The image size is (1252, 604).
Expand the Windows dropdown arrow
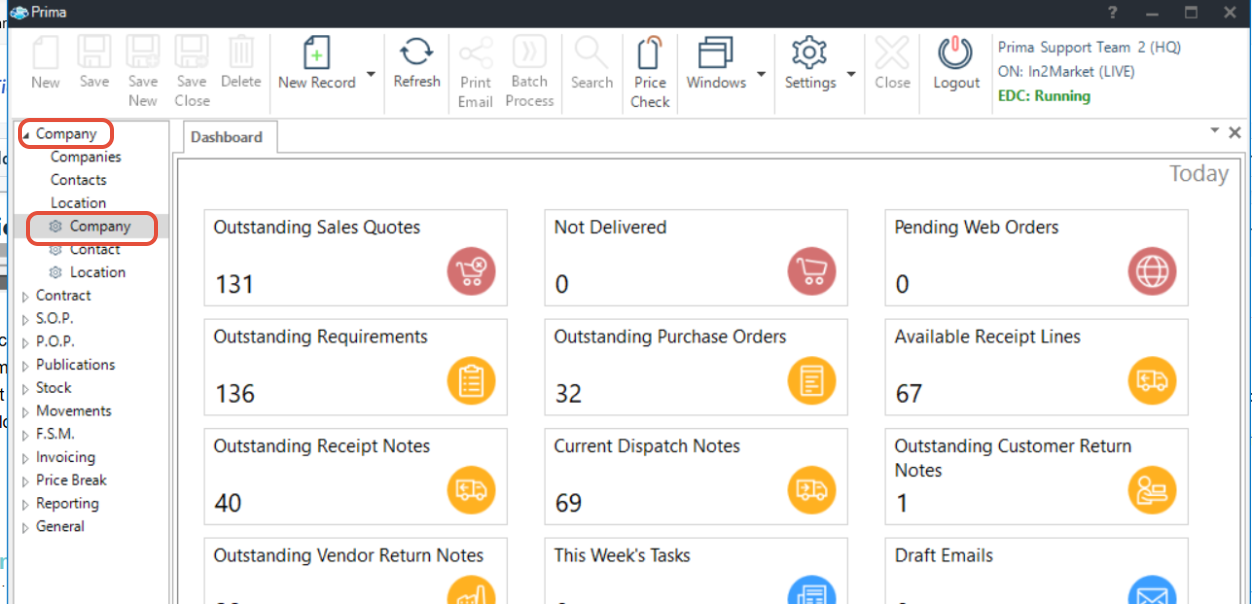[761, 74]
